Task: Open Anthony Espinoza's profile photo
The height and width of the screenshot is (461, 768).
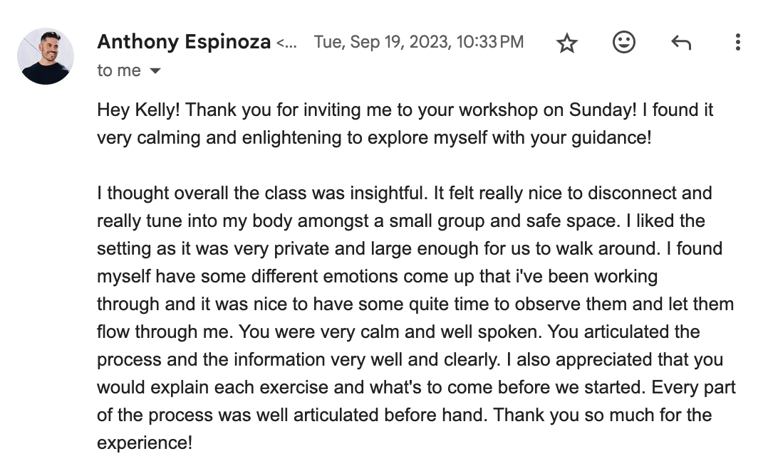Action: tap(46, 56)
